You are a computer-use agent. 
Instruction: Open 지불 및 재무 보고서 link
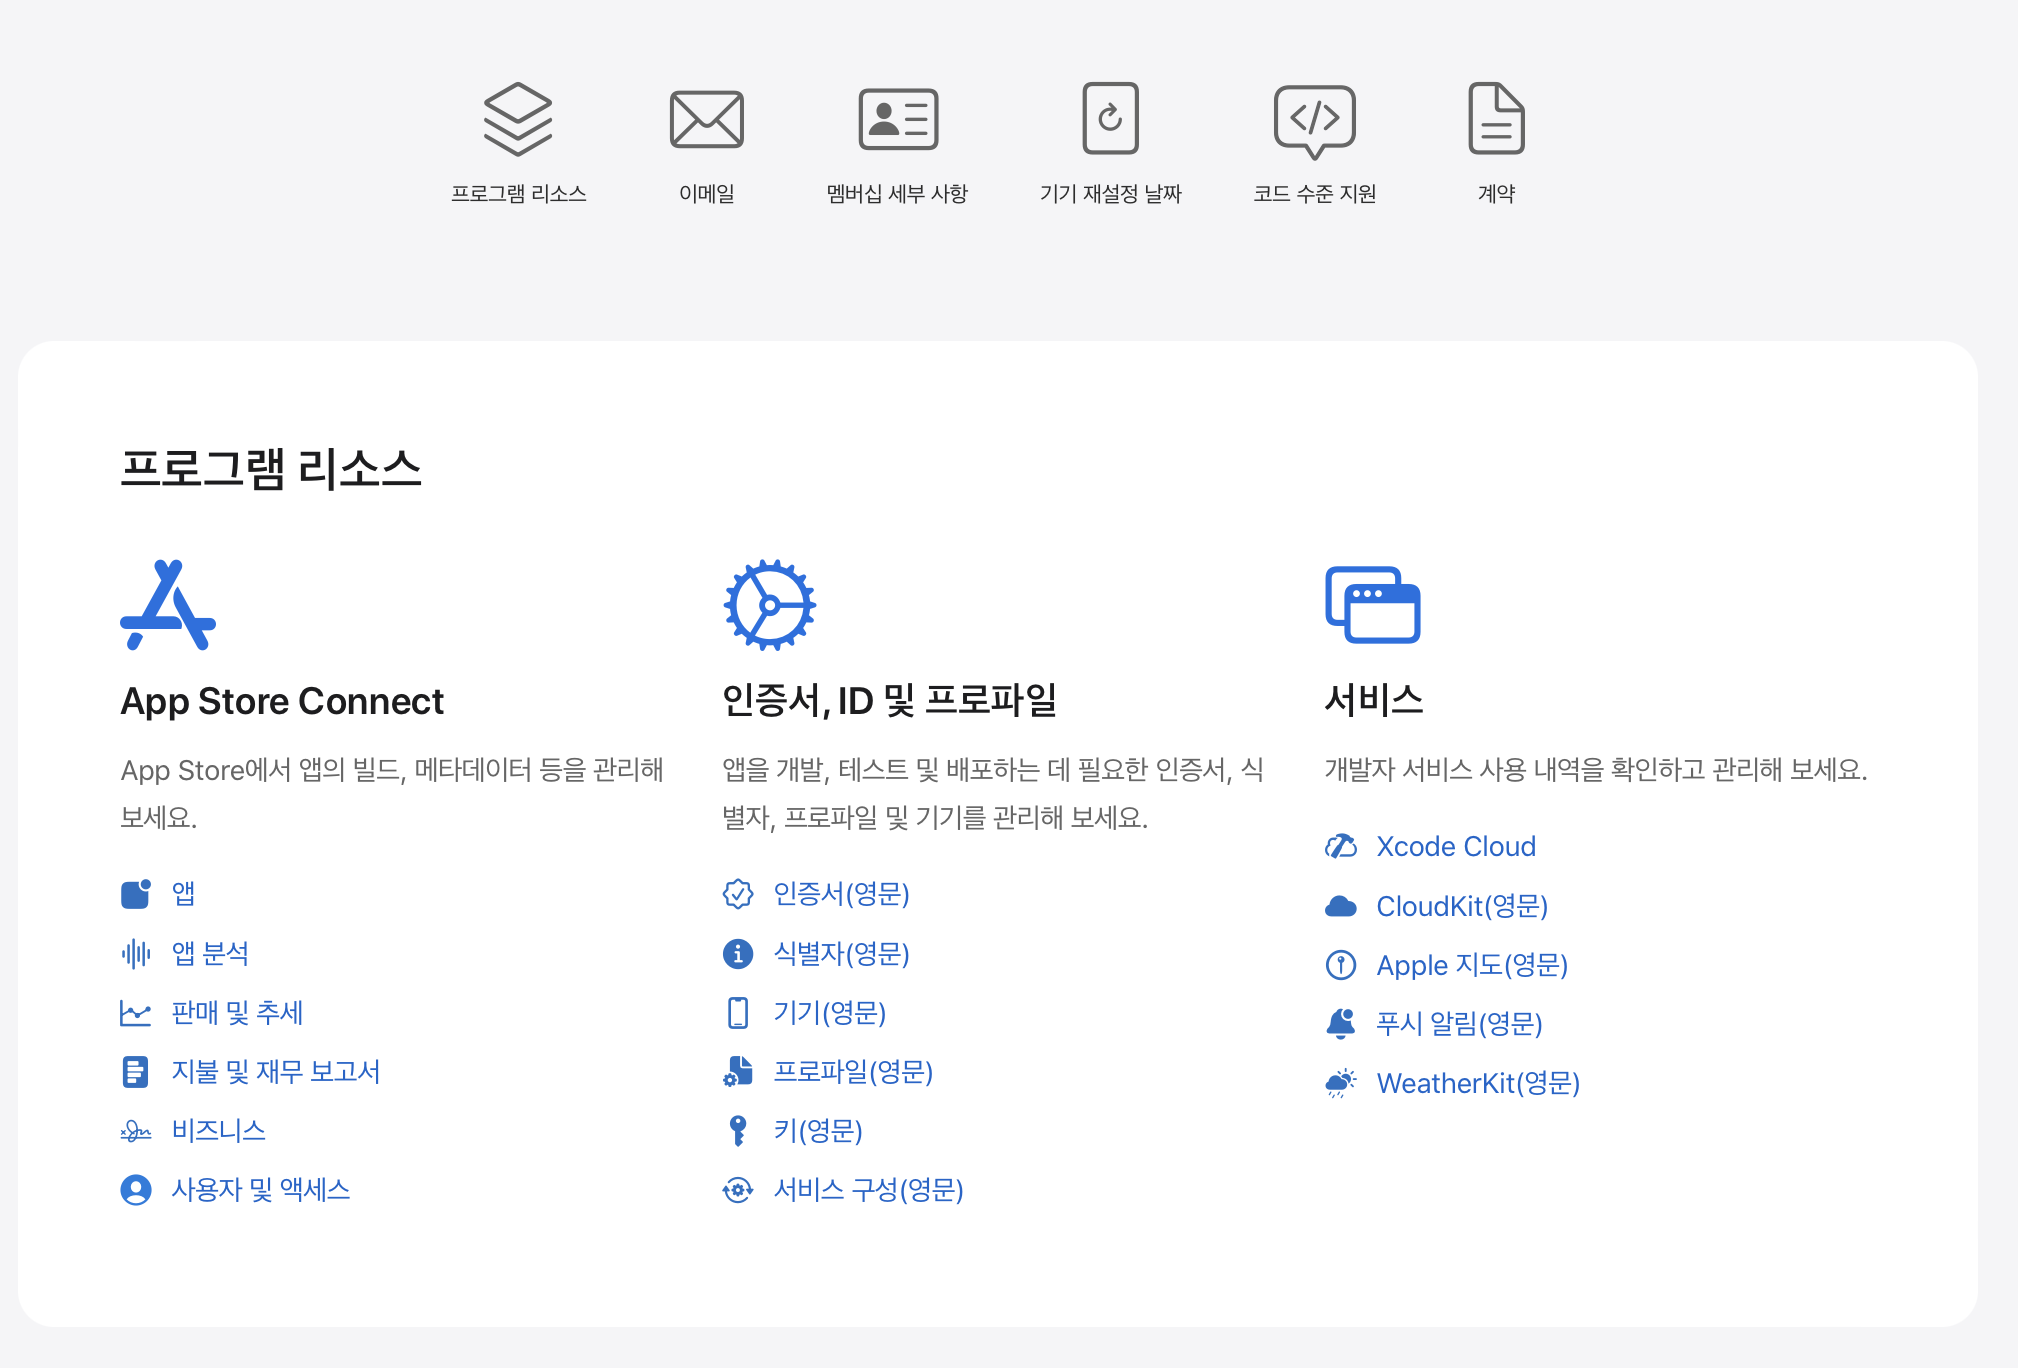point(276,1072)
